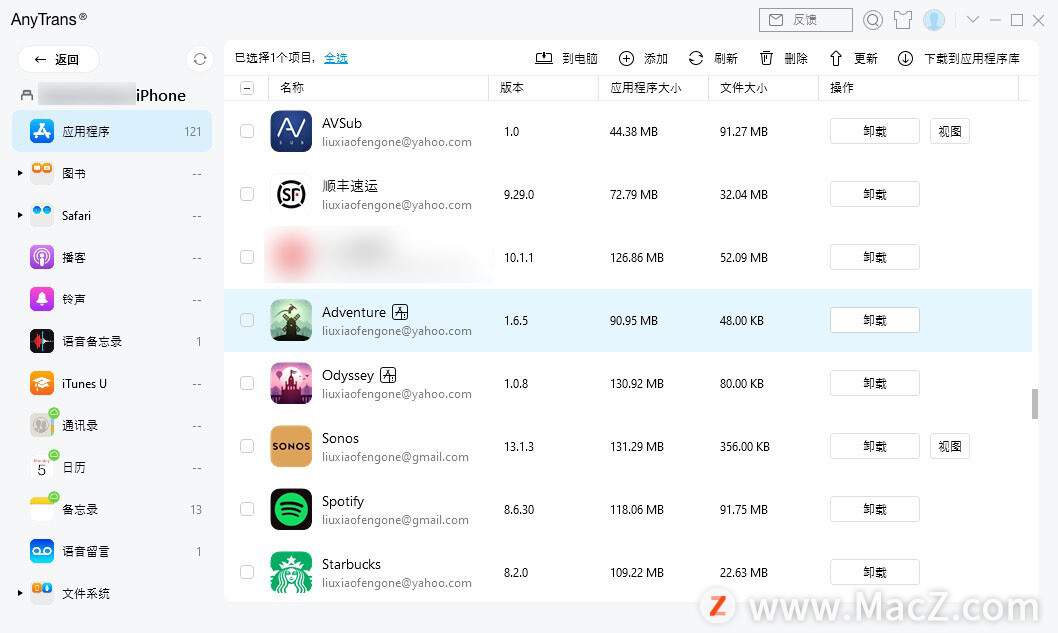Click the App Store badge next to Adventure
The height and width of the screenshot is (633, 1058).
(400, 312)
